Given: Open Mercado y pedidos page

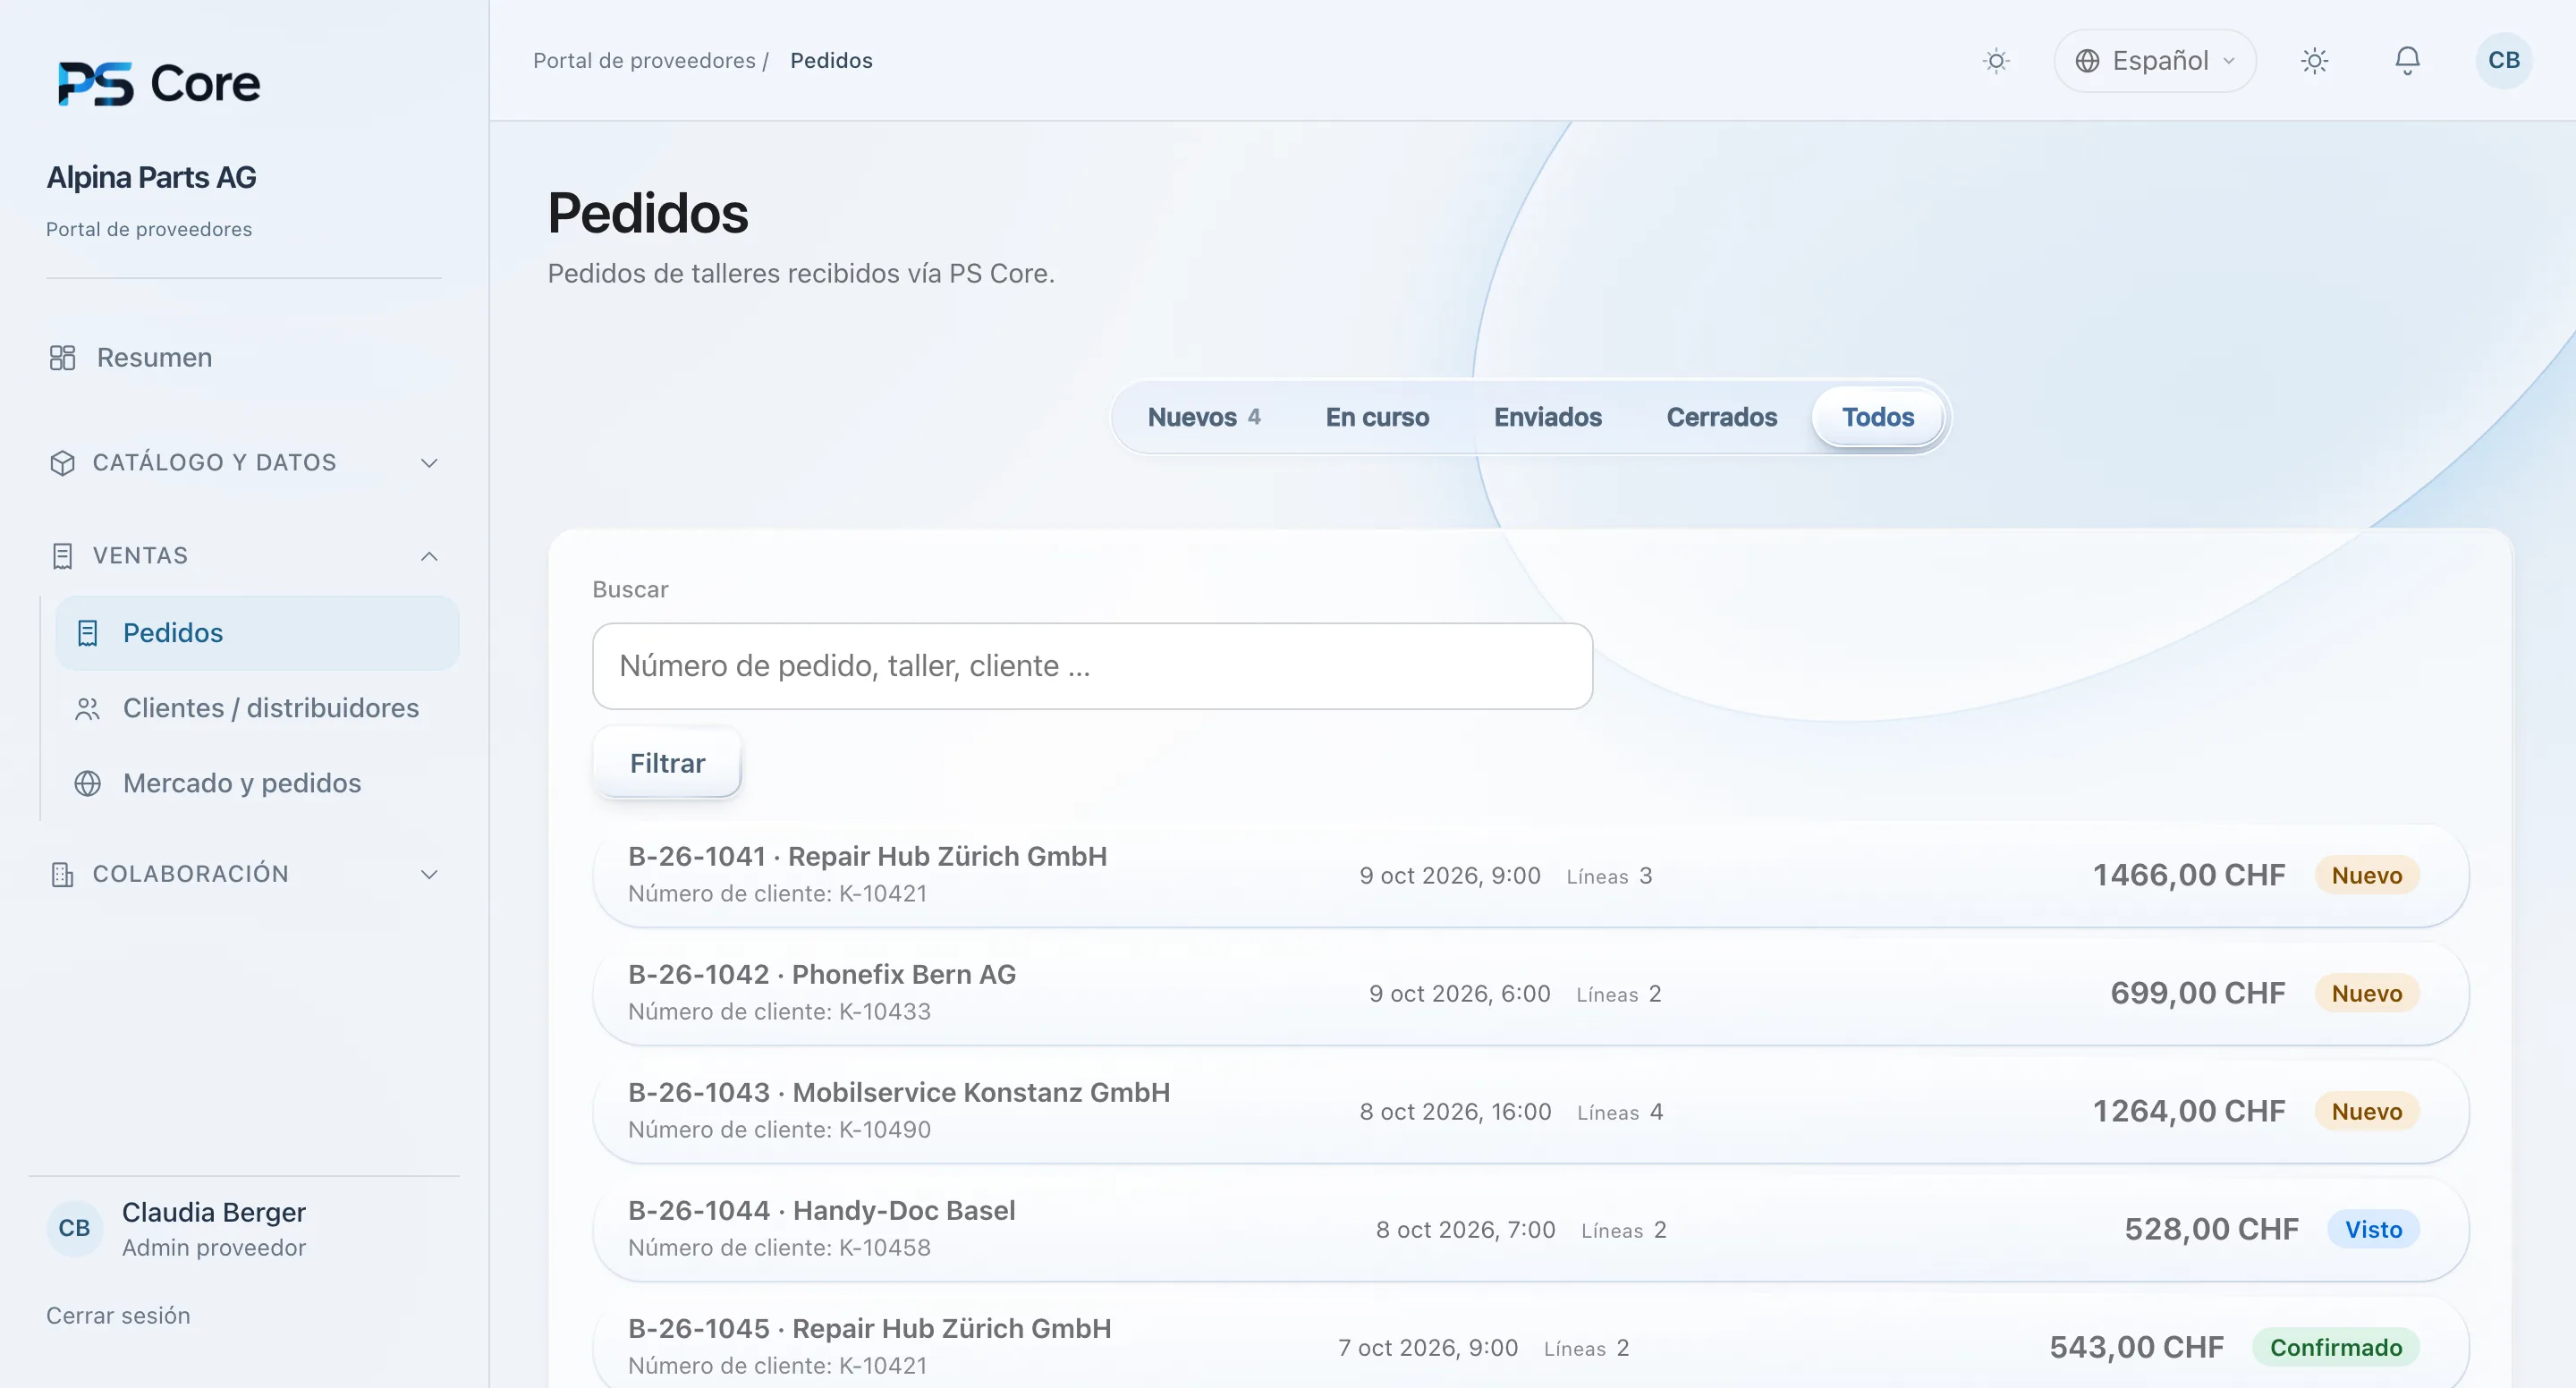Looking at the screenshot, I should [x=257, y=784].
